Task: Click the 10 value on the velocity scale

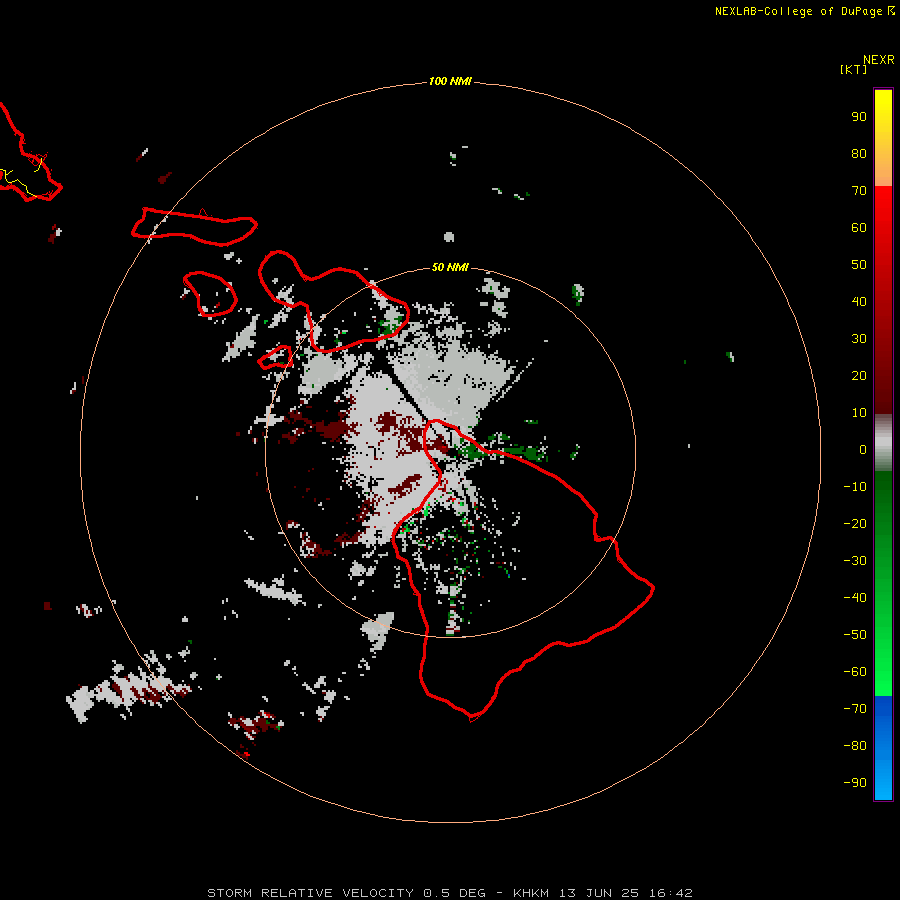Action: tap(859, 413)
